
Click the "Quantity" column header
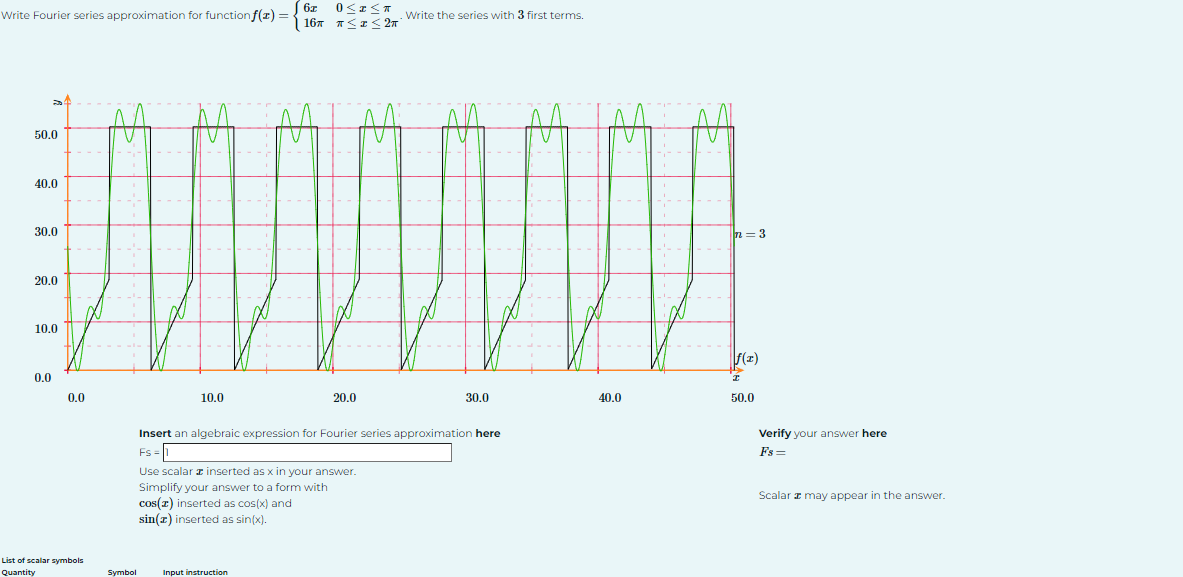(20, 572)
